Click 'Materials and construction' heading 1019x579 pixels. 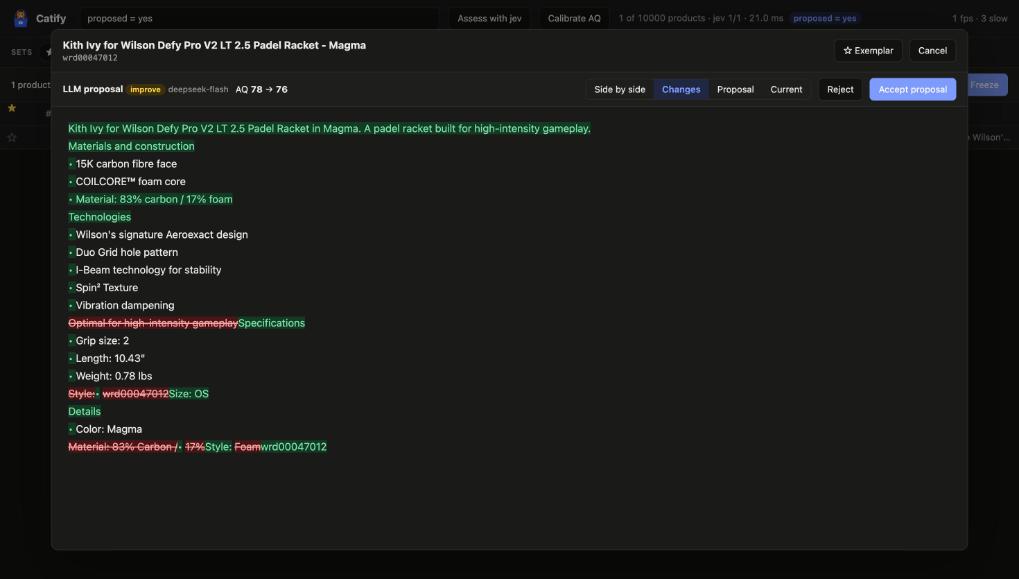click(131, 146)
